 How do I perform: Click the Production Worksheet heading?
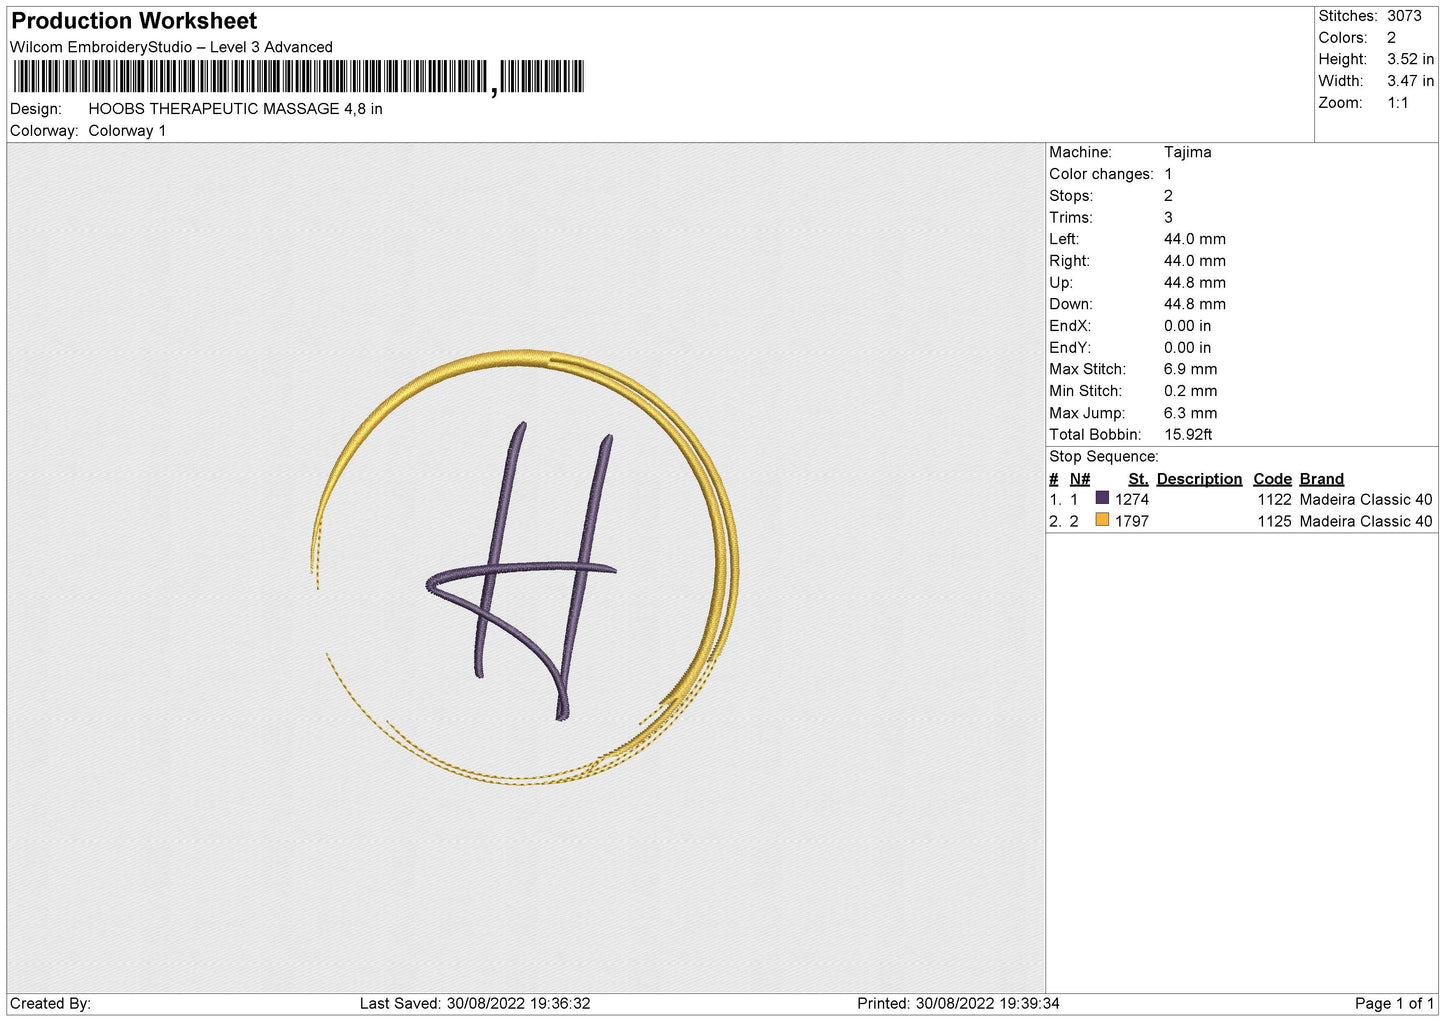[x=134, y=21]
